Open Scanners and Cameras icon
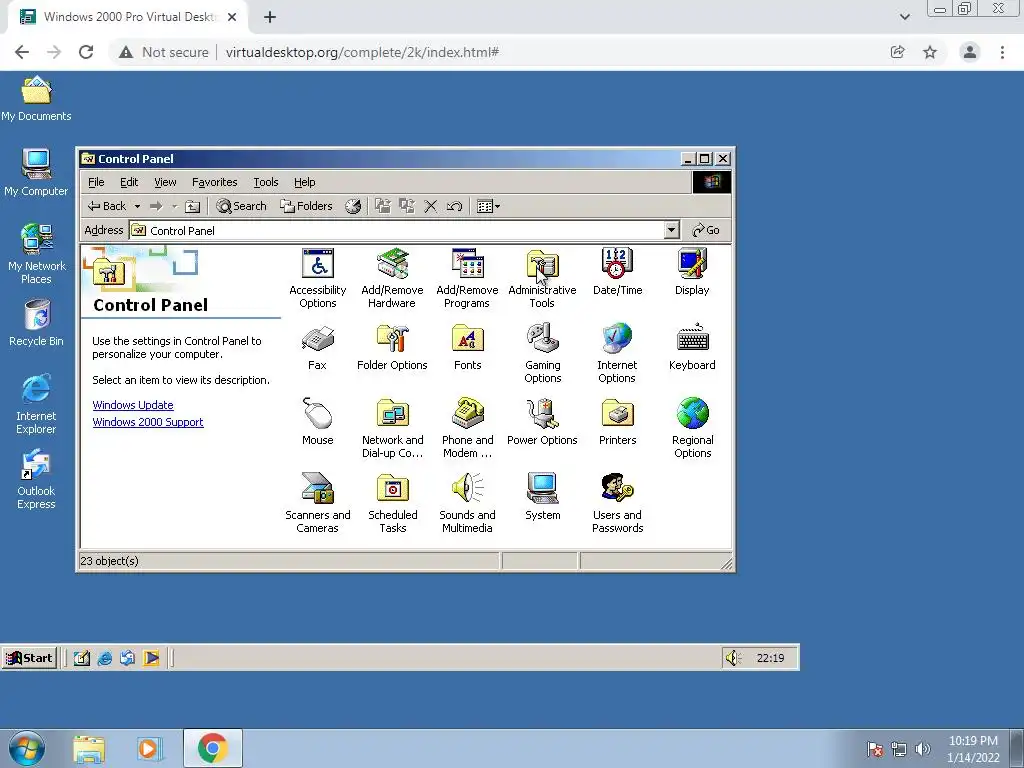The height and width of the screenshot is (768, 1024). (x=317, y=504)
